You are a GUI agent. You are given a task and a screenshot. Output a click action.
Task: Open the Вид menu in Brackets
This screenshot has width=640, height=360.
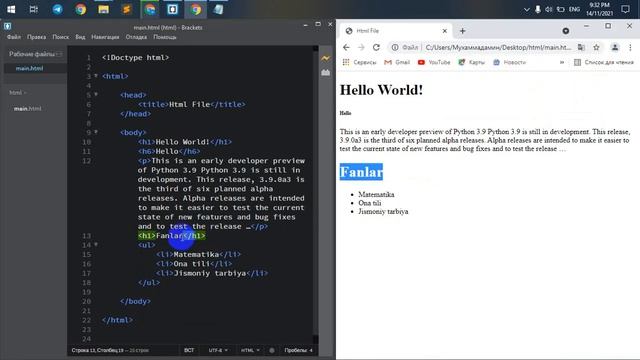pyautogui.click(x=80, y=37)
